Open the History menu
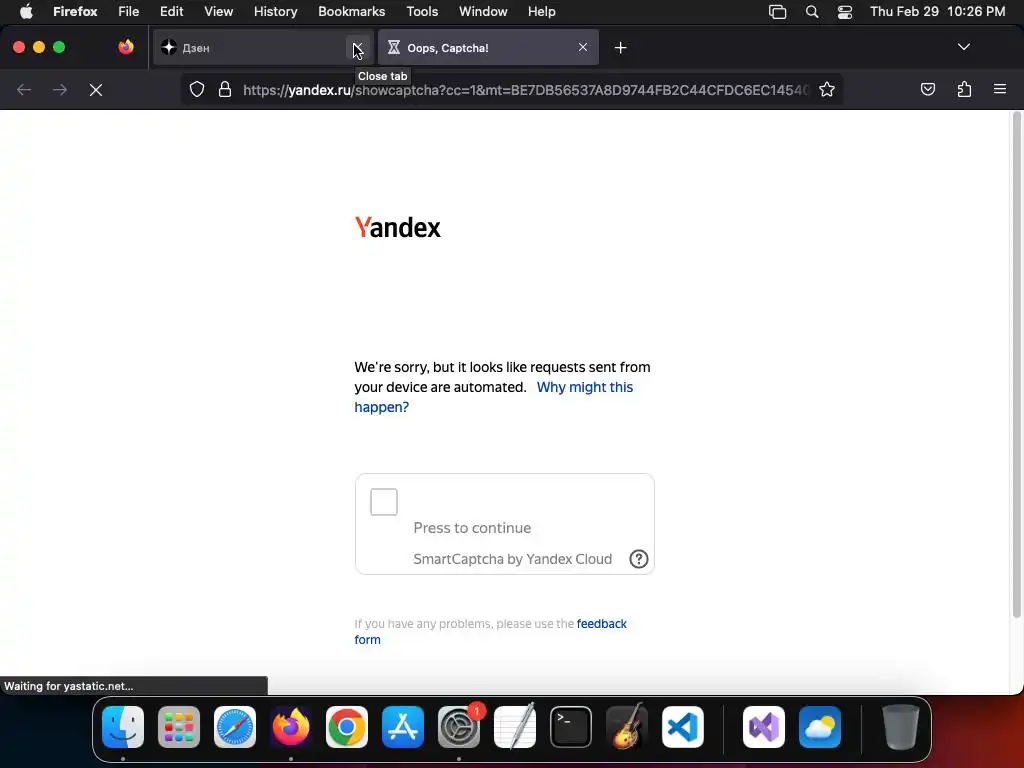Image resolution: width=1024 pixels, height=768 pixels. [x=276, y=11]
